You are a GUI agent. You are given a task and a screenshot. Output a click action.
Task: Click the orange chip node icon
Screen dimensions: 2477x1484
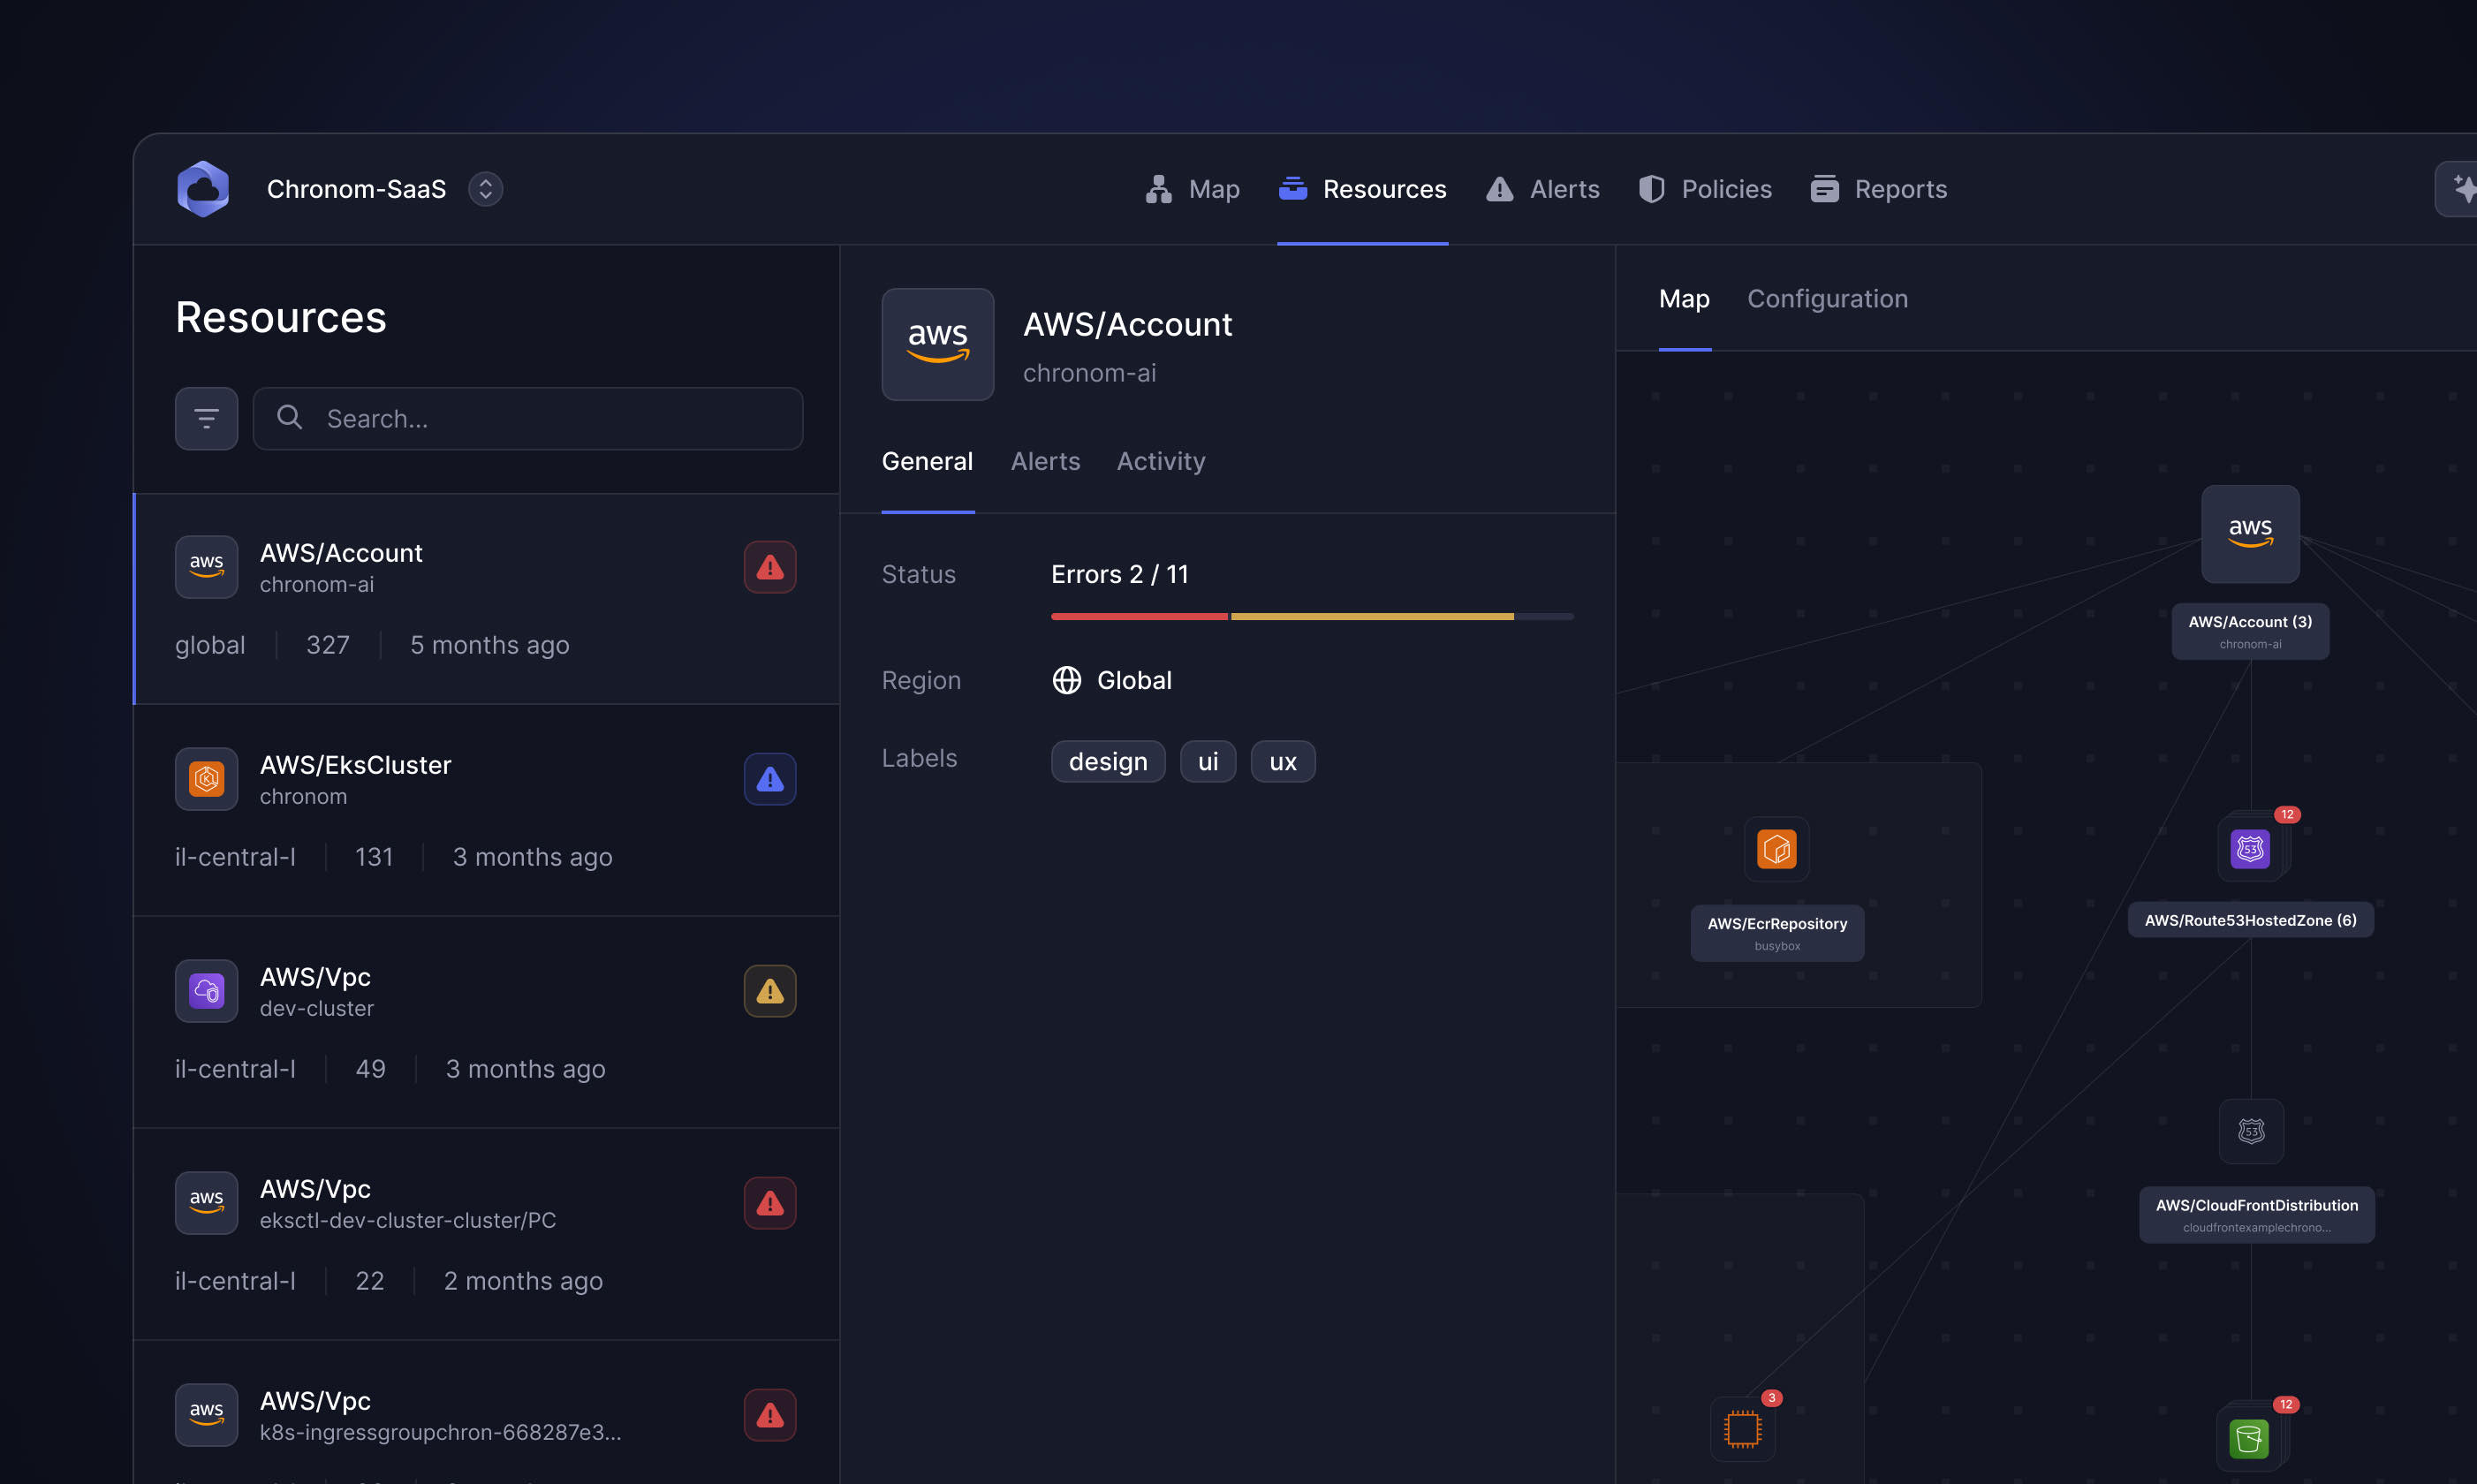click(x=1742, y=1429)
